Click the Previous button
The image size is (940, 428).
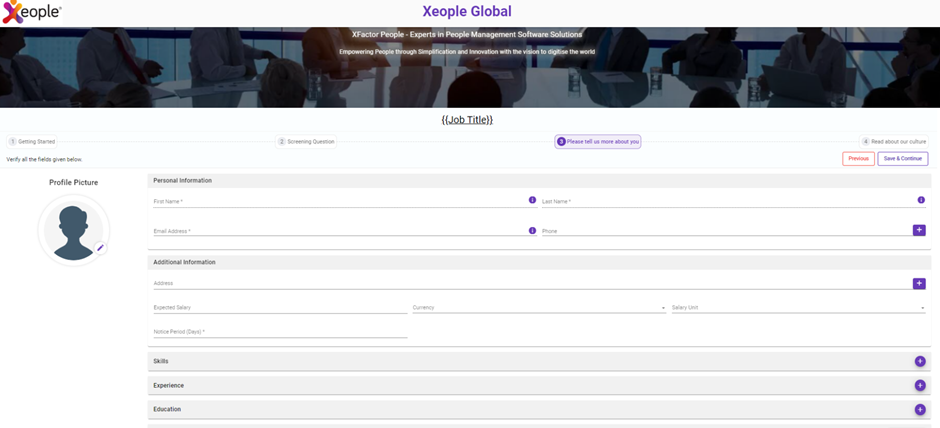(858, 159)
